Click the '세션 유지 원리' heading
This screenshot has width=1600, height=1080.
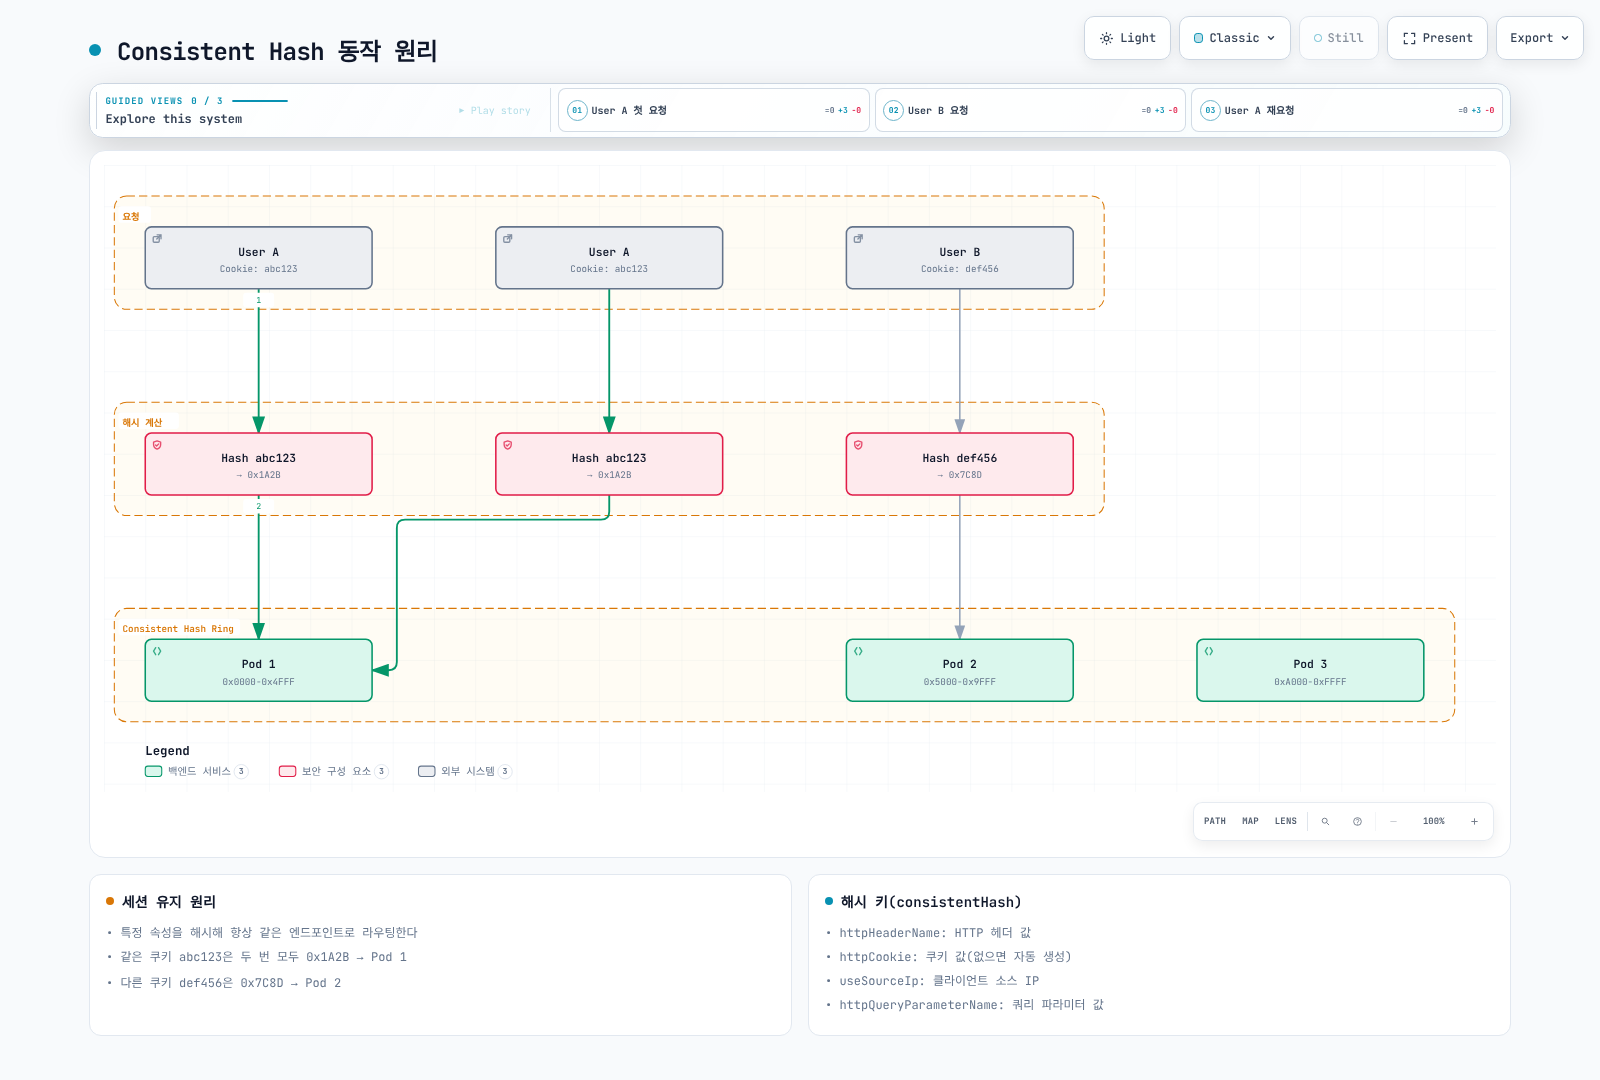click(169, 902)
